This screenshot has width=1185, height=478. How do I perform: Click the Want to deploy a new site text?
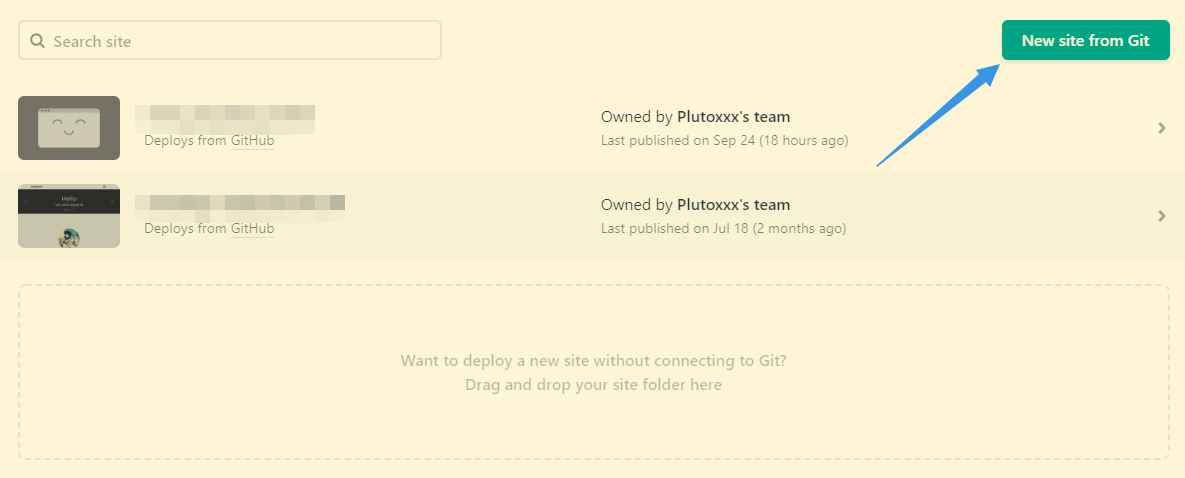click(593, 360)
